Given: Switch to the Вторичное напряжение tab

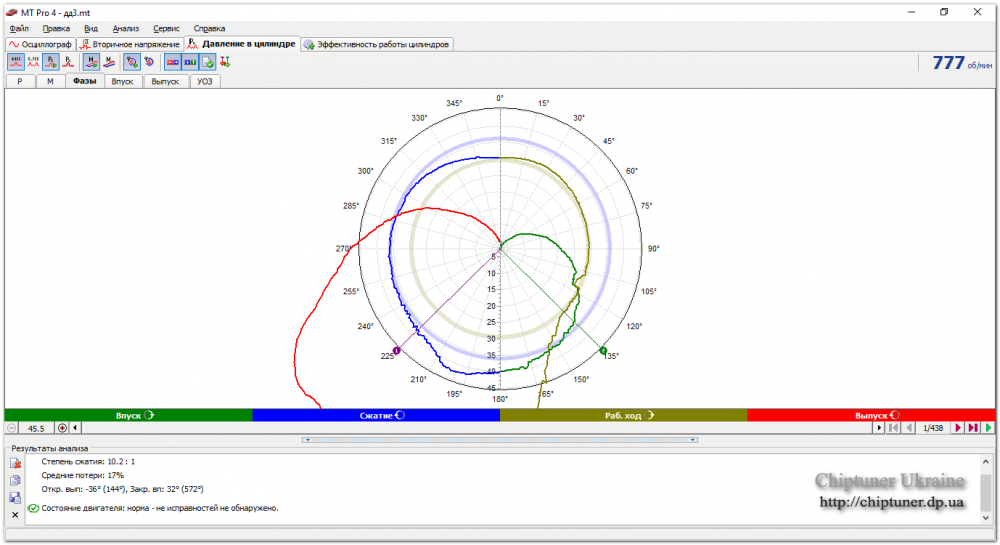Looking at the screenshot, I should (130, 44).
